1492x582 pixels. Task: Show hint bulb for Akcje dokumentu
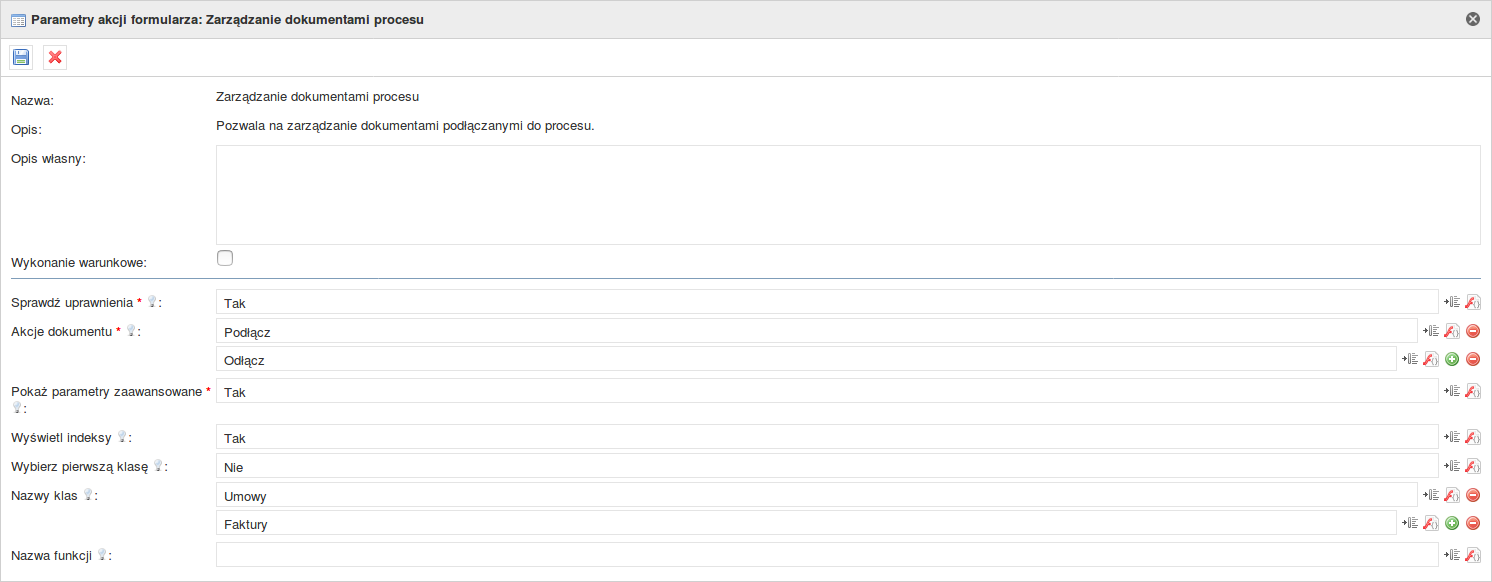[130, 331]
